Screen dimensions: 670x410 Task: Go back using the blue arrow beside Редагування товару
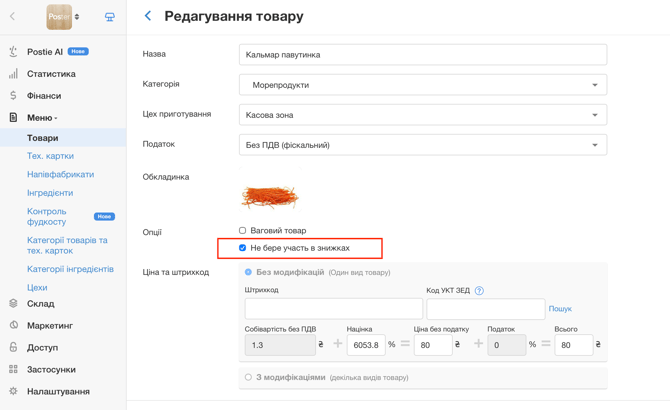tap(148, 16)
